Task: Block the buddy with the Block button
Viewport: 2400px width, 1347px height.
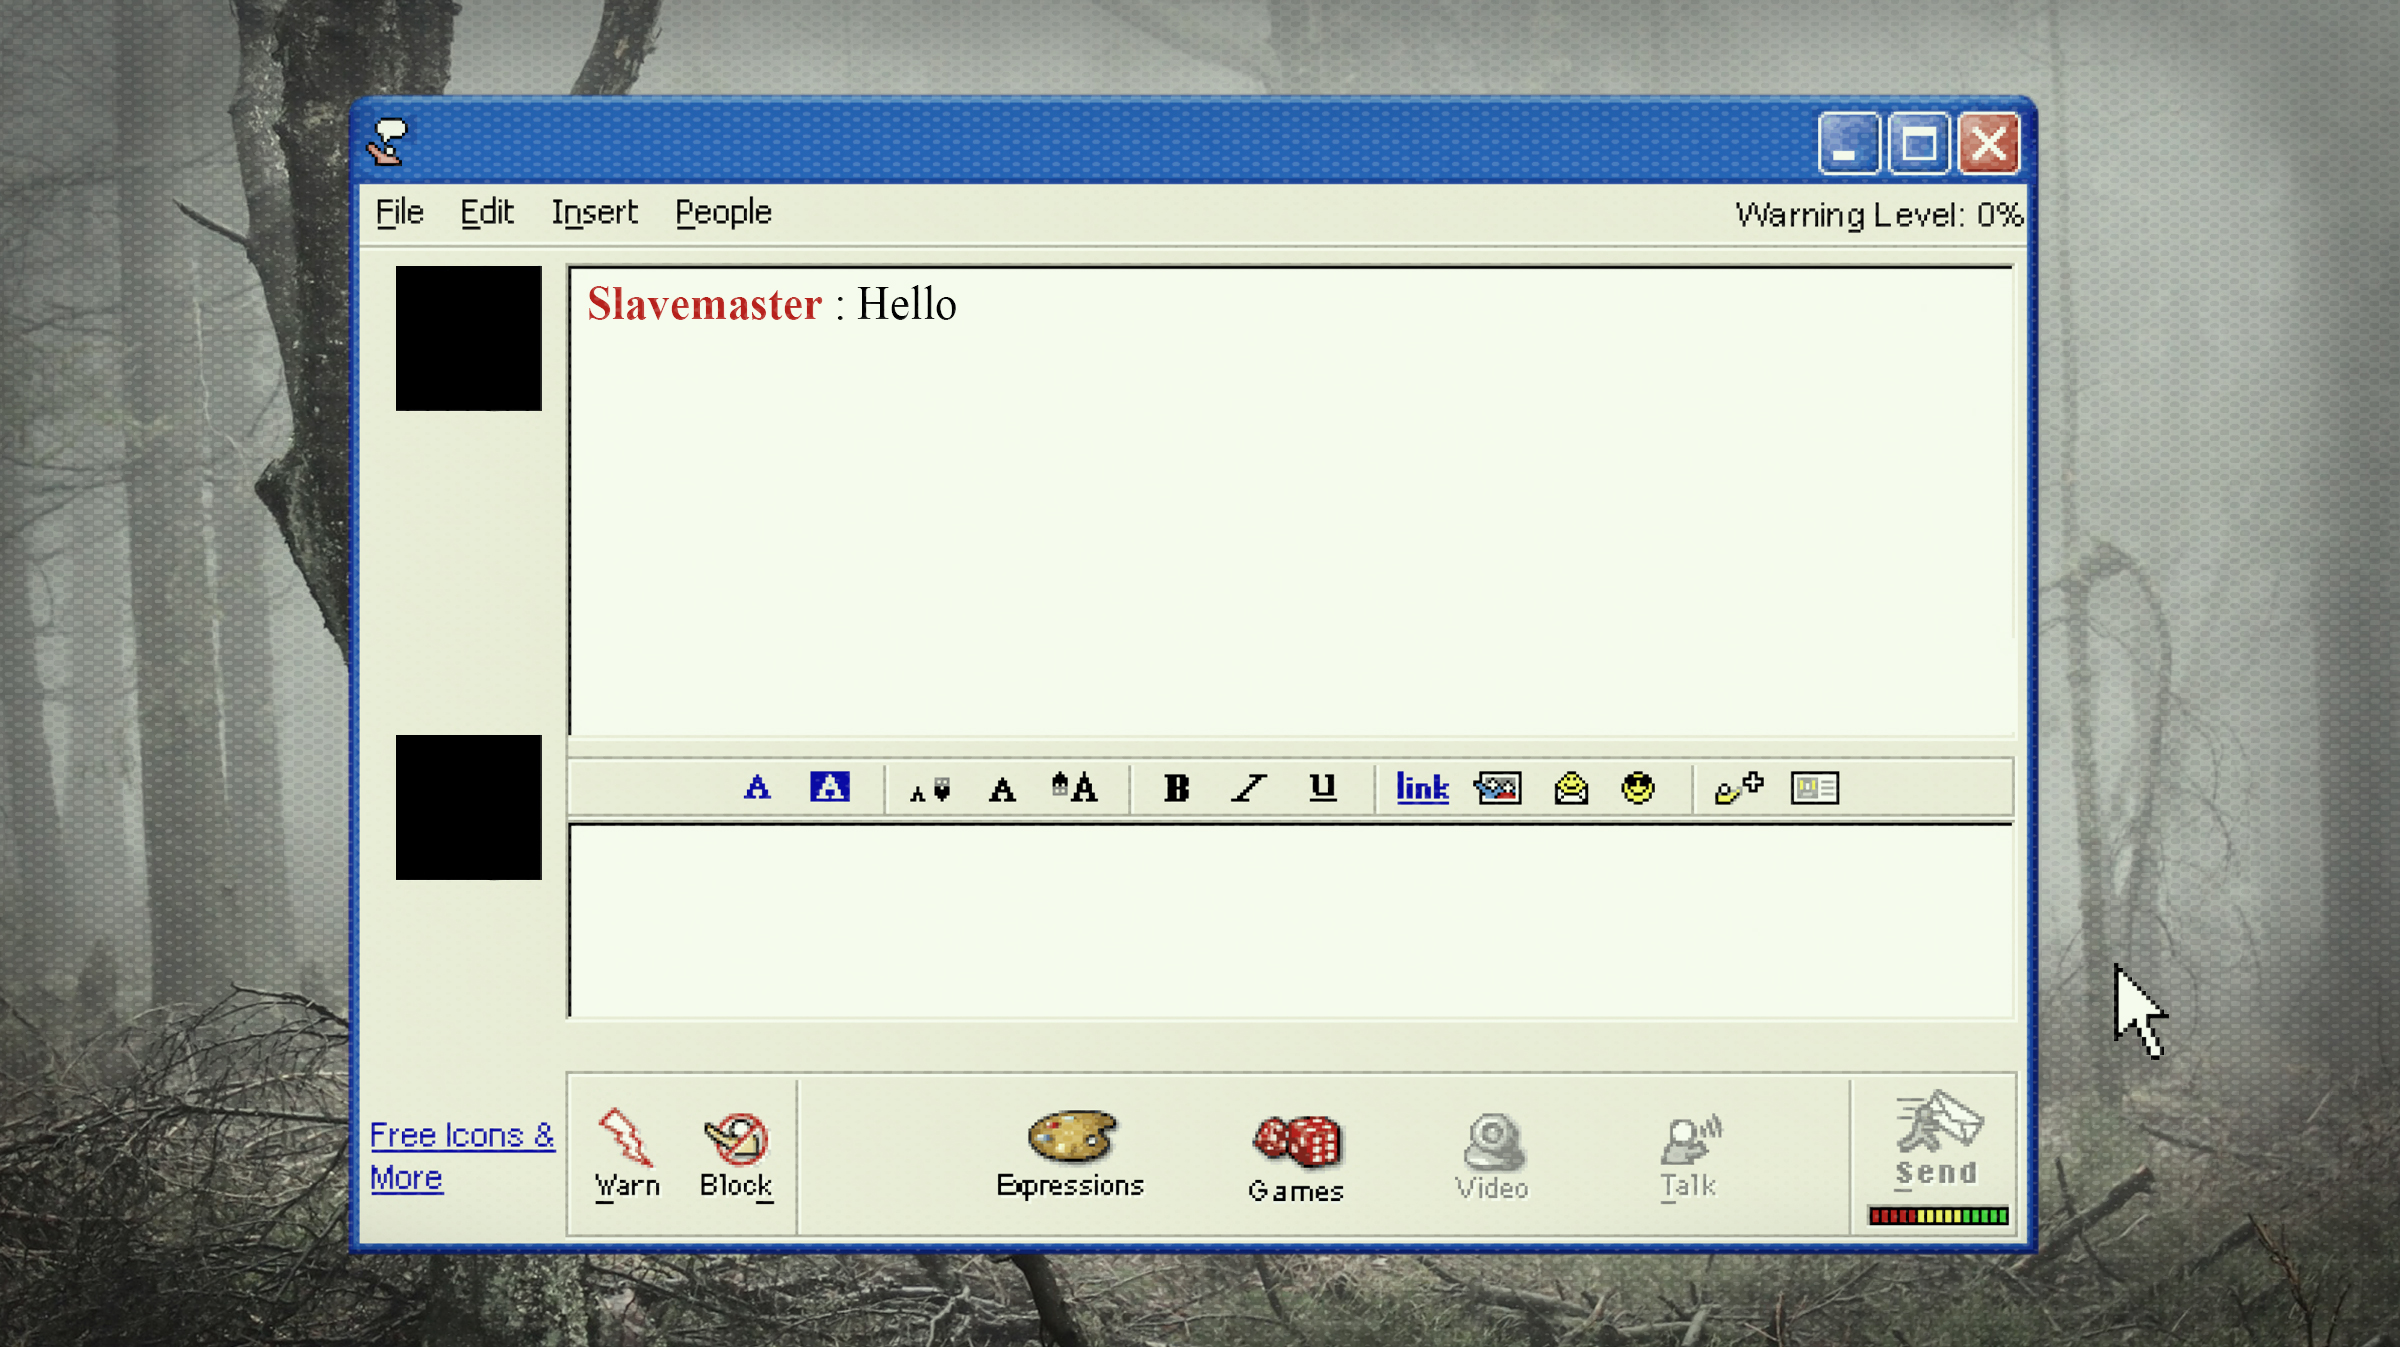Action: (736, 1155)
